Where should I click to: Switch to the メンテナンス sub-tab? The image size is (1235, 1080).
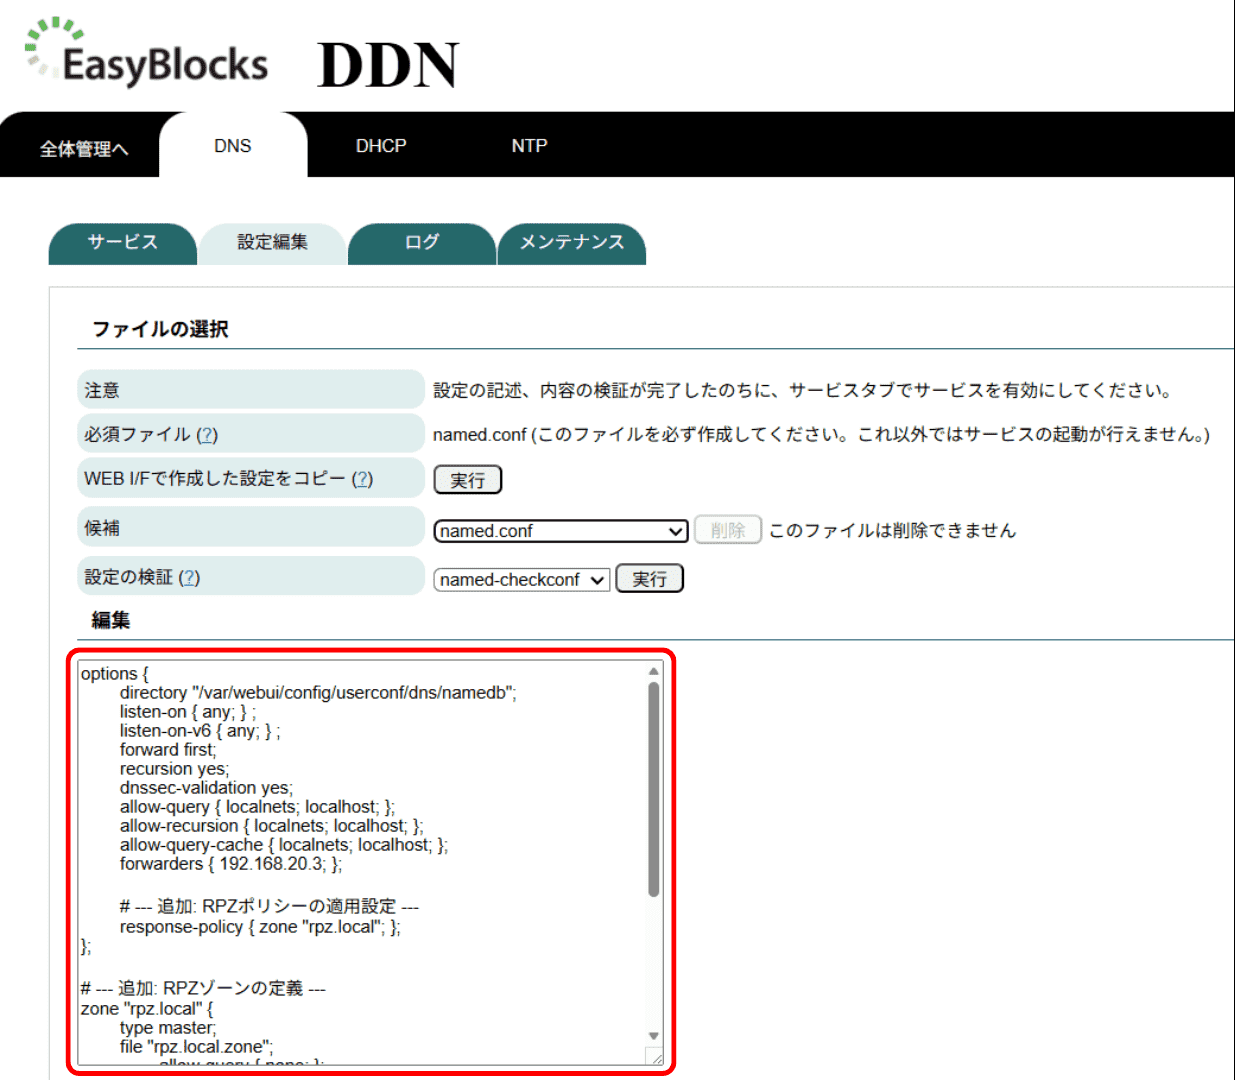(571, 243)
